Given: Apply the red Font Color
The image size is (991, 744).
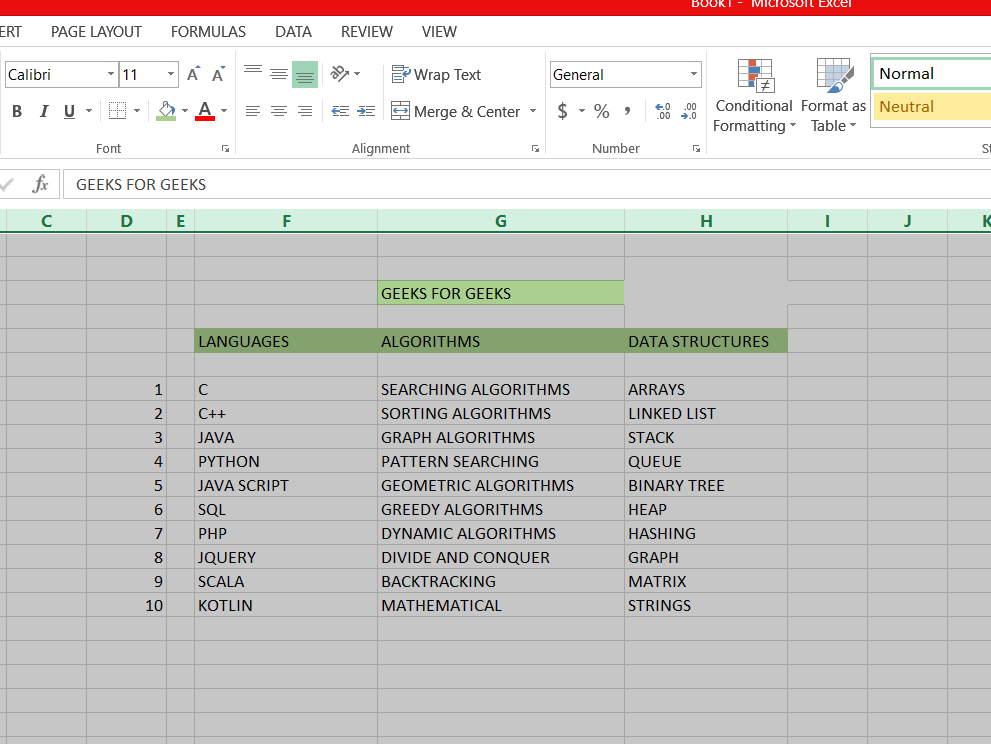Looking at the screenshot, I should click(205, 111).
